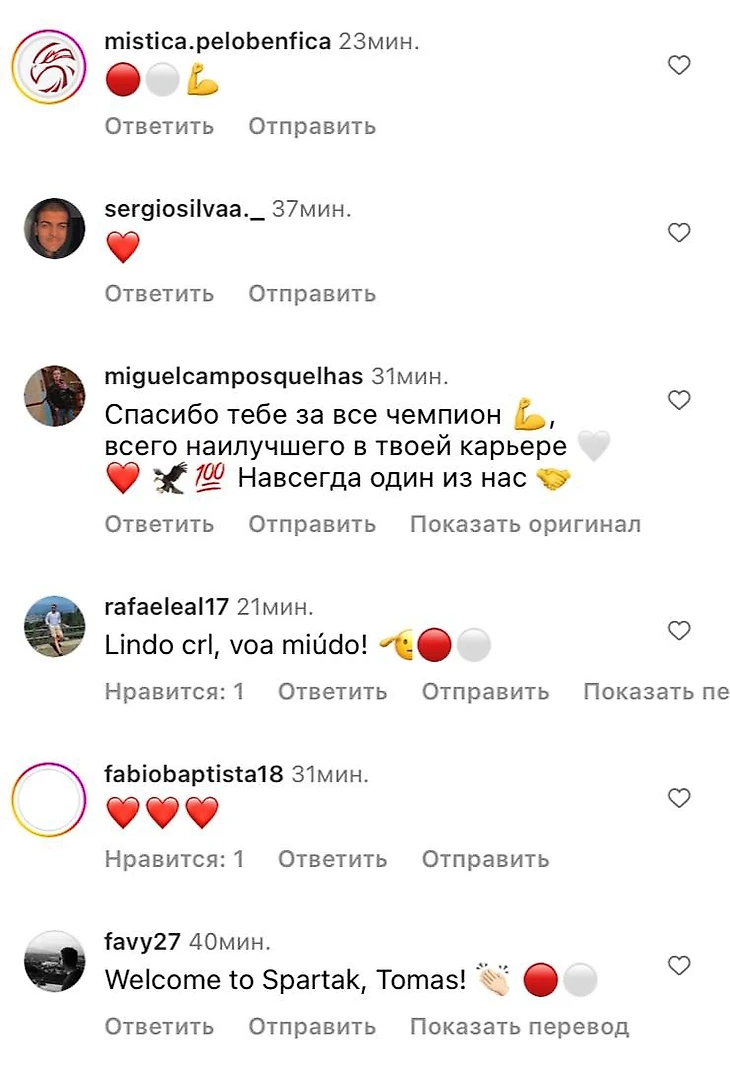The width and height of the screenshot is (730, 1070).
Task: Open sergiosilvaa._ profile picture
Action: point(55,229)
